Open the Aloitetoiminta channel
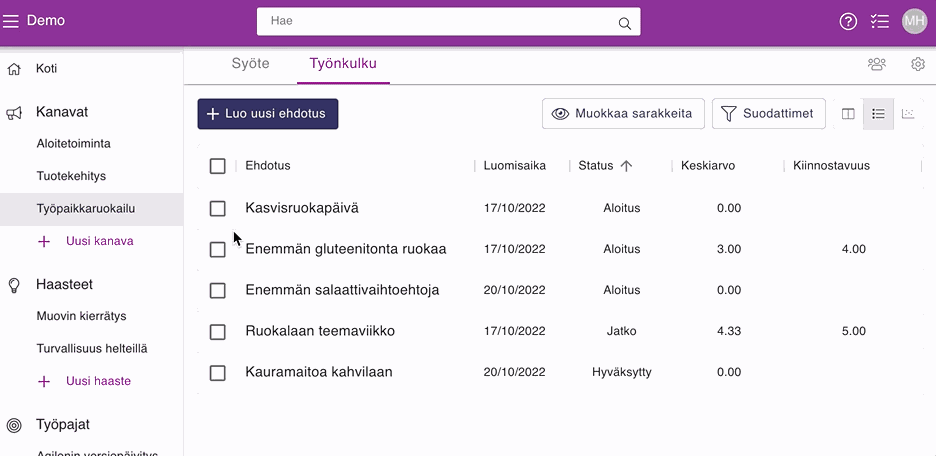This screenshot has width=936, height=456. click(x=73, y=144)
